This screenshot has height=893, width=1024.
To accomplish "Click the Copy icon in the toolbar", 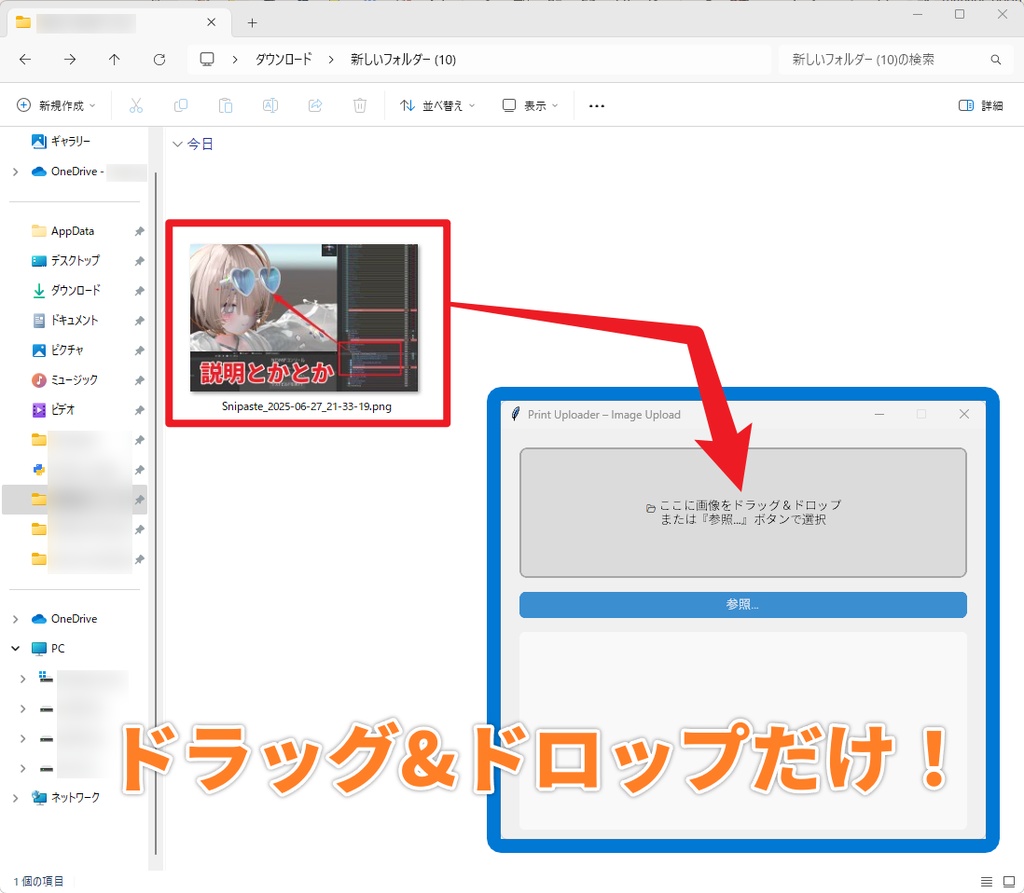I will click(181, 105).
